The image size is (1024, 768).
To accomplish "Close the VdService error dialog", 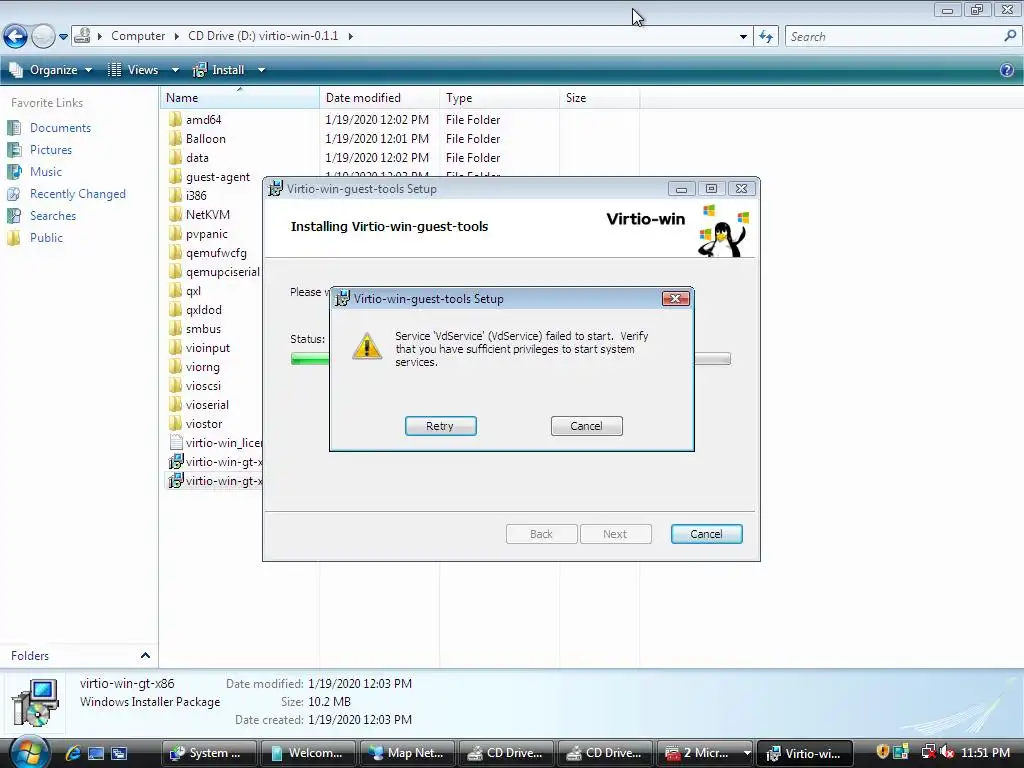I will tap(676, 298).
